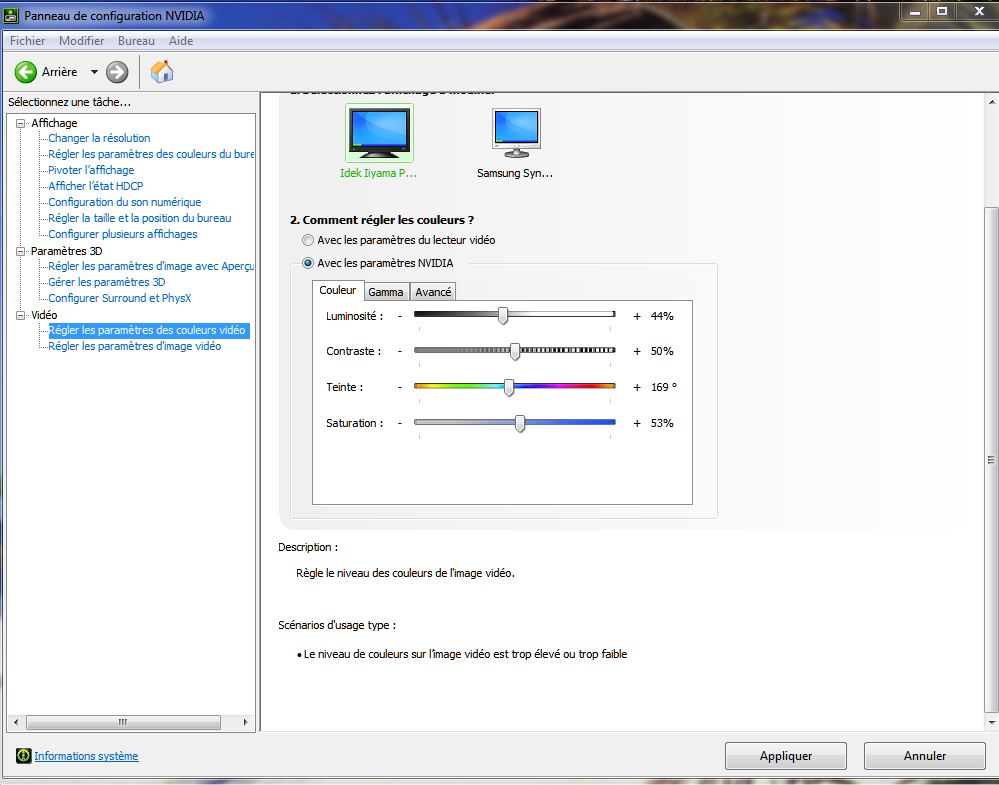The width and height of the screenshot is (999, 785).
Task: Open 'Configurer Surround et PhysX' task
Action: coord(120,298)
